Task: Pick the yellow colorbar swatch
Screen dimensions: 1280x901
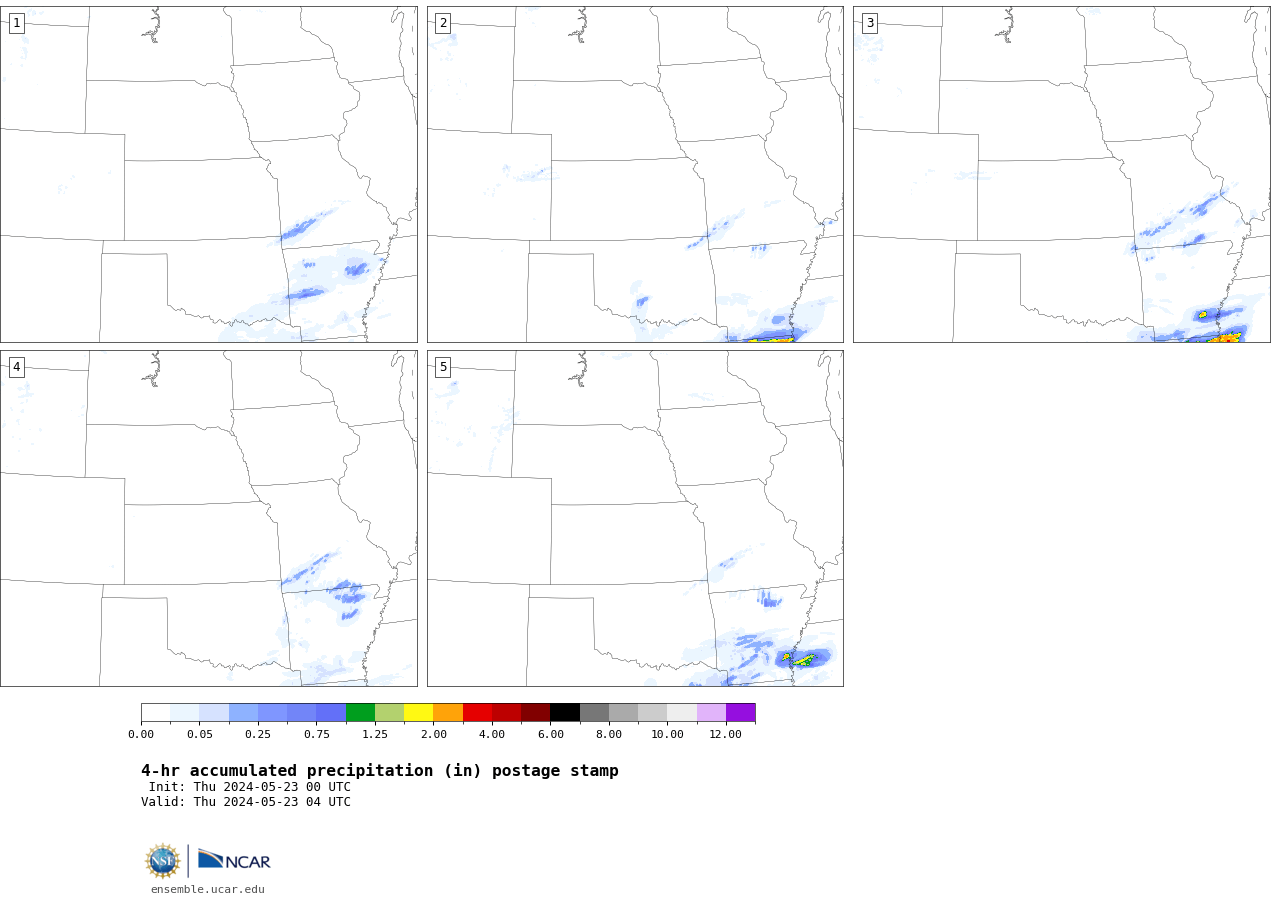Action: pos(419,713)
